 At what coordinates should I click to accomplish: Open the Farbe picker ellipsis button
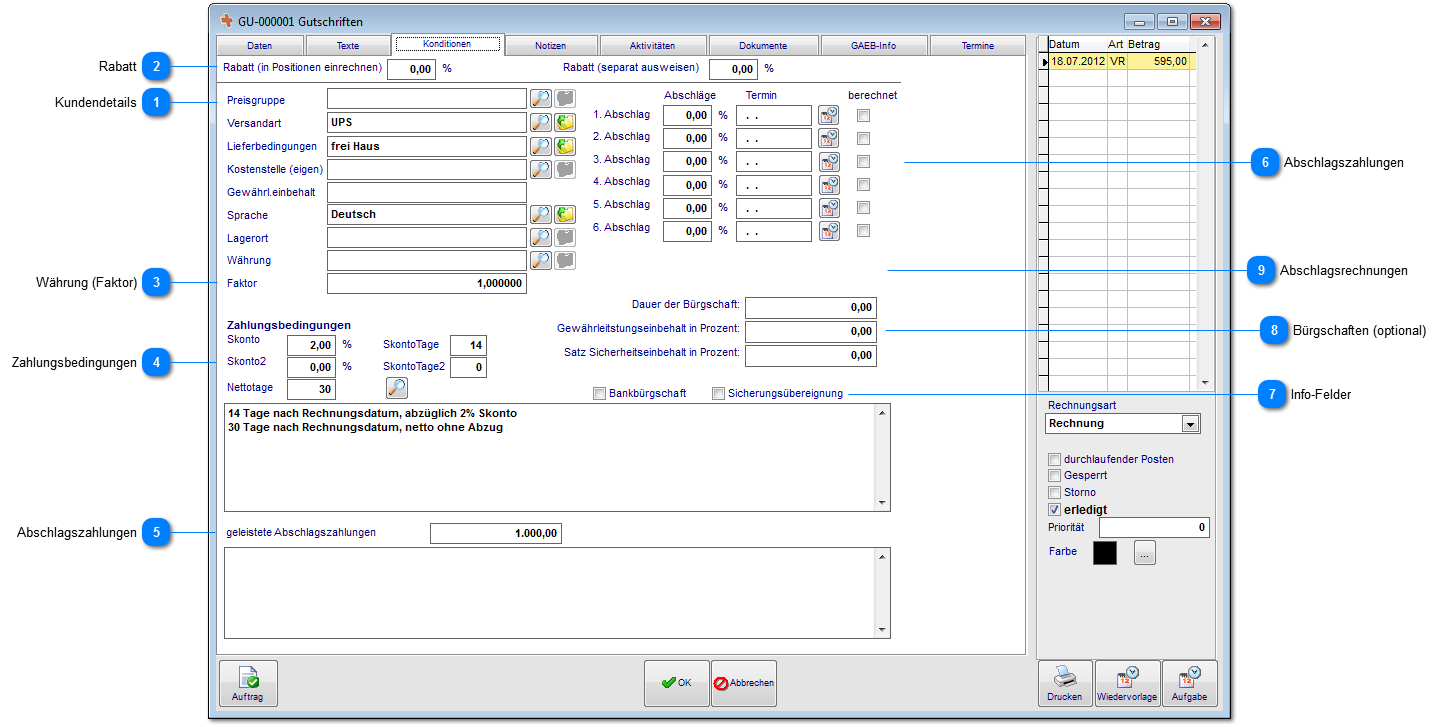pyautogui.click(x=1145, y=552)
